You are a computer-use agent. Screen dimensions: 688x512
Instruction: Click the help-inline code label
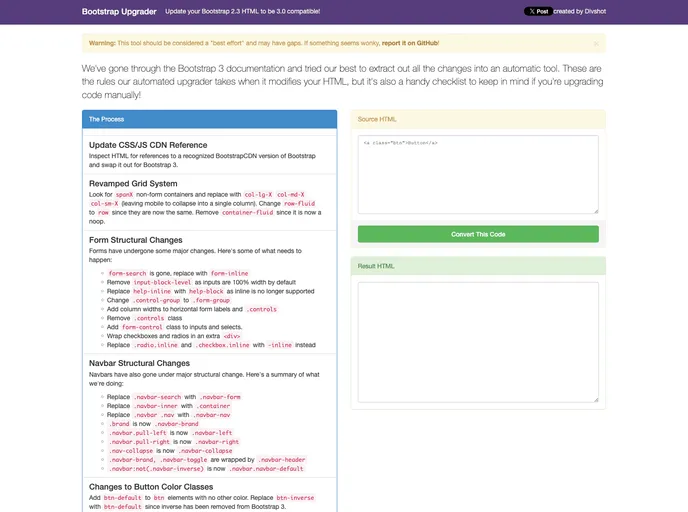point(152,291)
